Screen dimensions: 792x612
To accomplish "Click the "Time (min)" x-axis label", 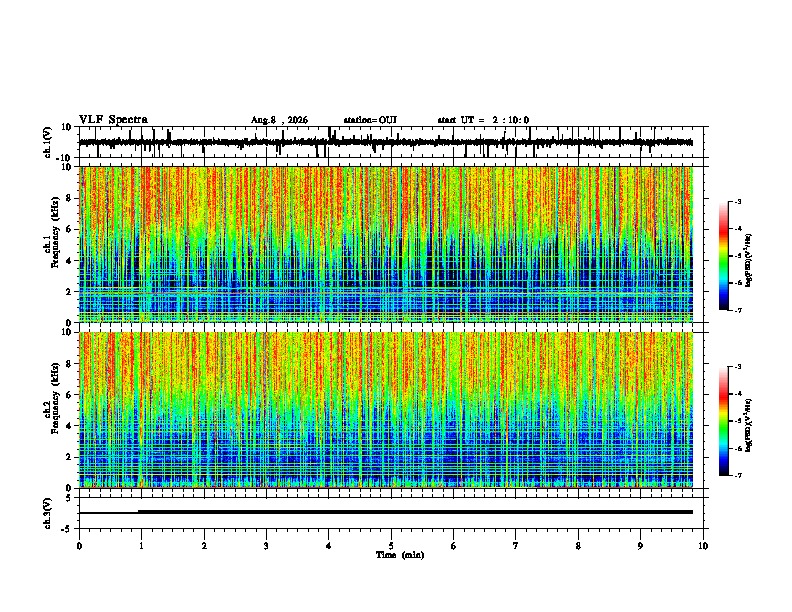I will click(400, 555).
